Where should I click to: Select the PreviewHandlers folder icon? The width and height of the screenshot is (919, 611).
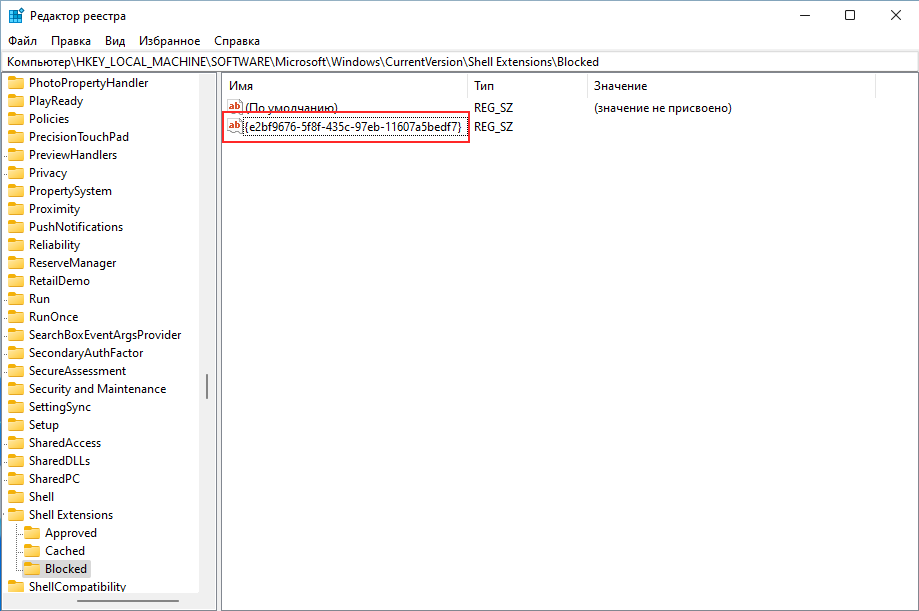coord(16,155)
